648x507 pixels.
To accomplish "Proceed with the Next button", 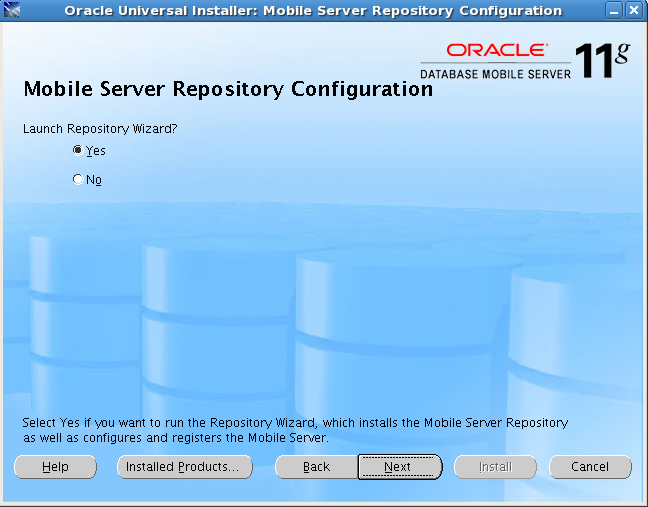I will point(398,467).
